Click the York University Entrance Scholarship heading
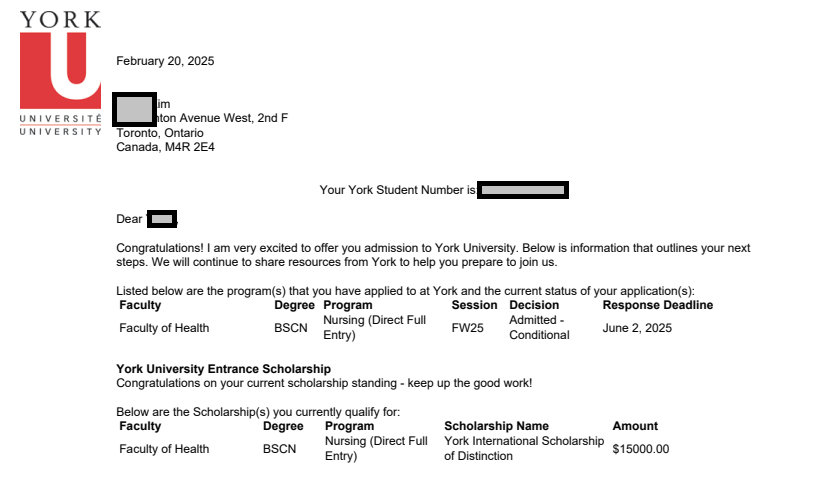This screenshot has width=827, height=489. pos(223,369)
